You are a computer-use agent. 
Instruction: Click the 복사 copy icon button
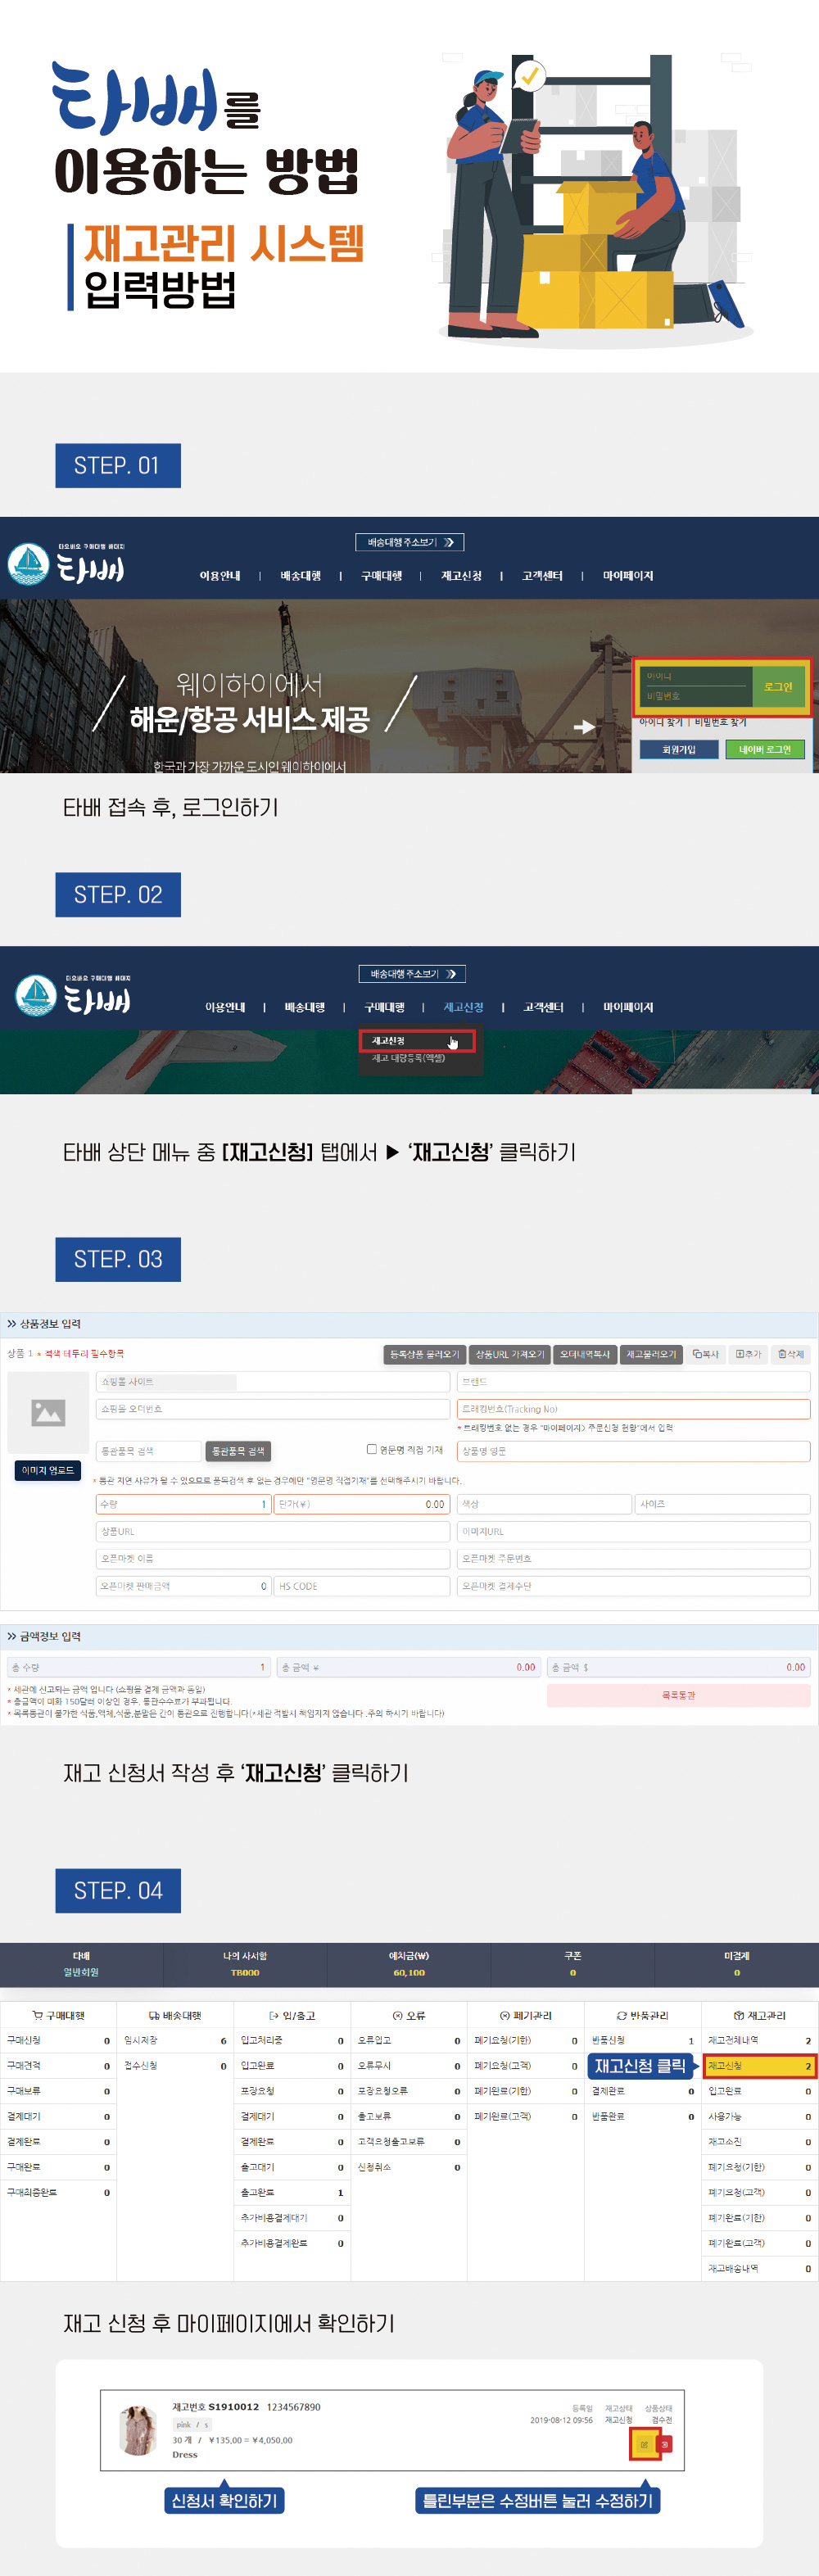(x=706, y=1354)
